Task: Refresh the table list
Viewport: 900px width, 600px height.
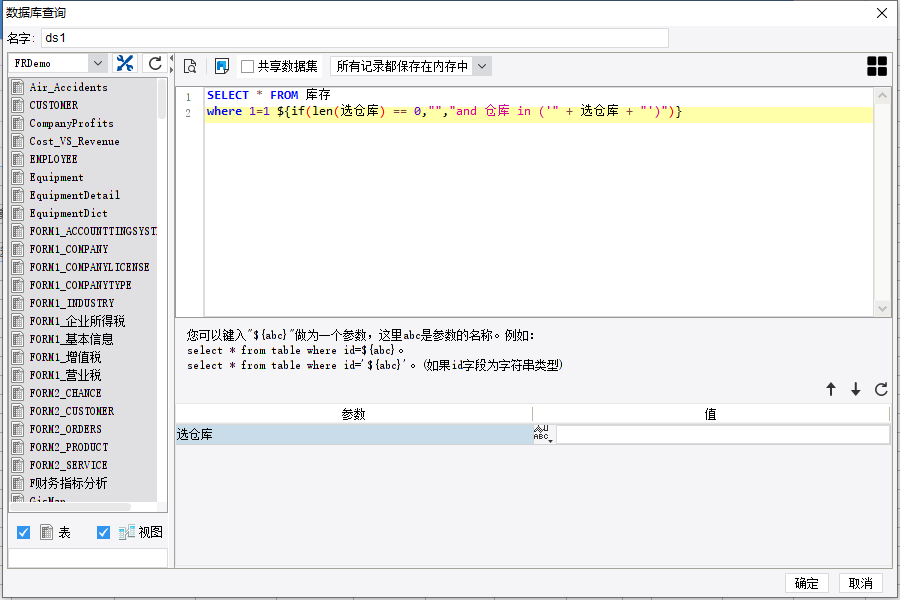Action: pyautogui.click(x=155, y=63)
